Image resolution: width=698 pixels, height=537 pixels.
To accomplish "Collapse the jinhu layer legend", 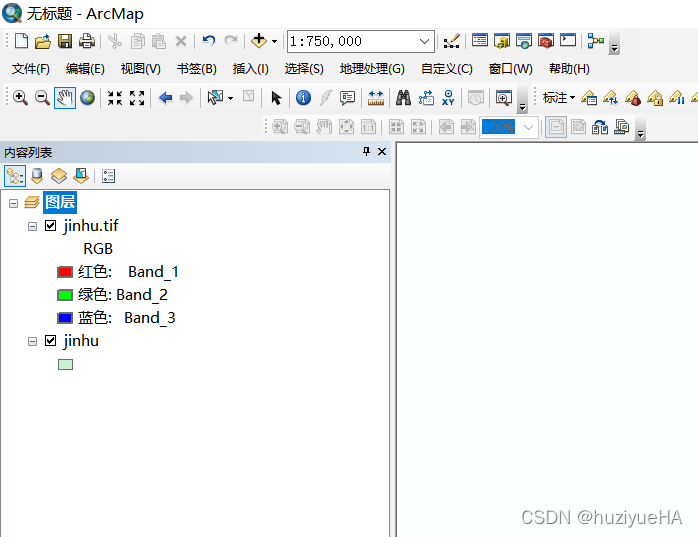I will (32, 342).
